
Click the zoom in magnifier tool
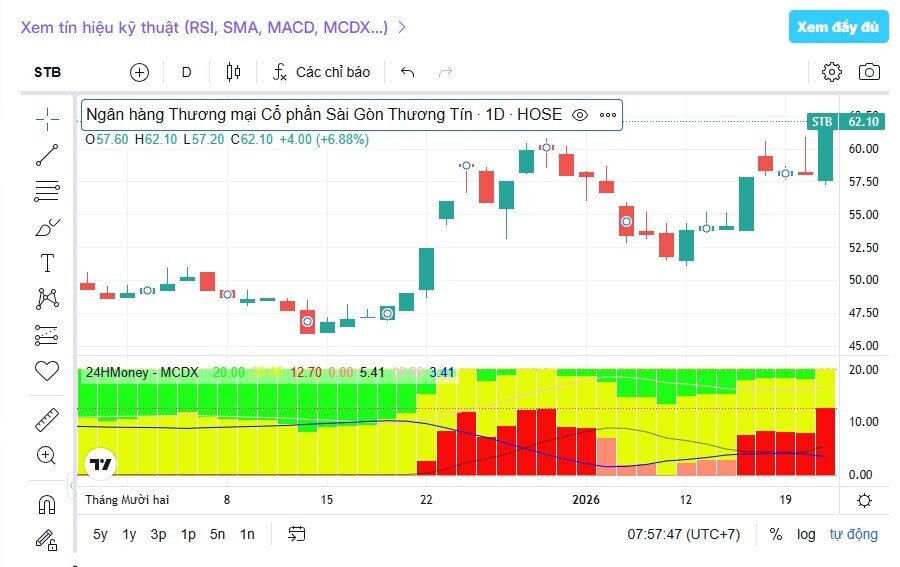[x=47, y=455]
